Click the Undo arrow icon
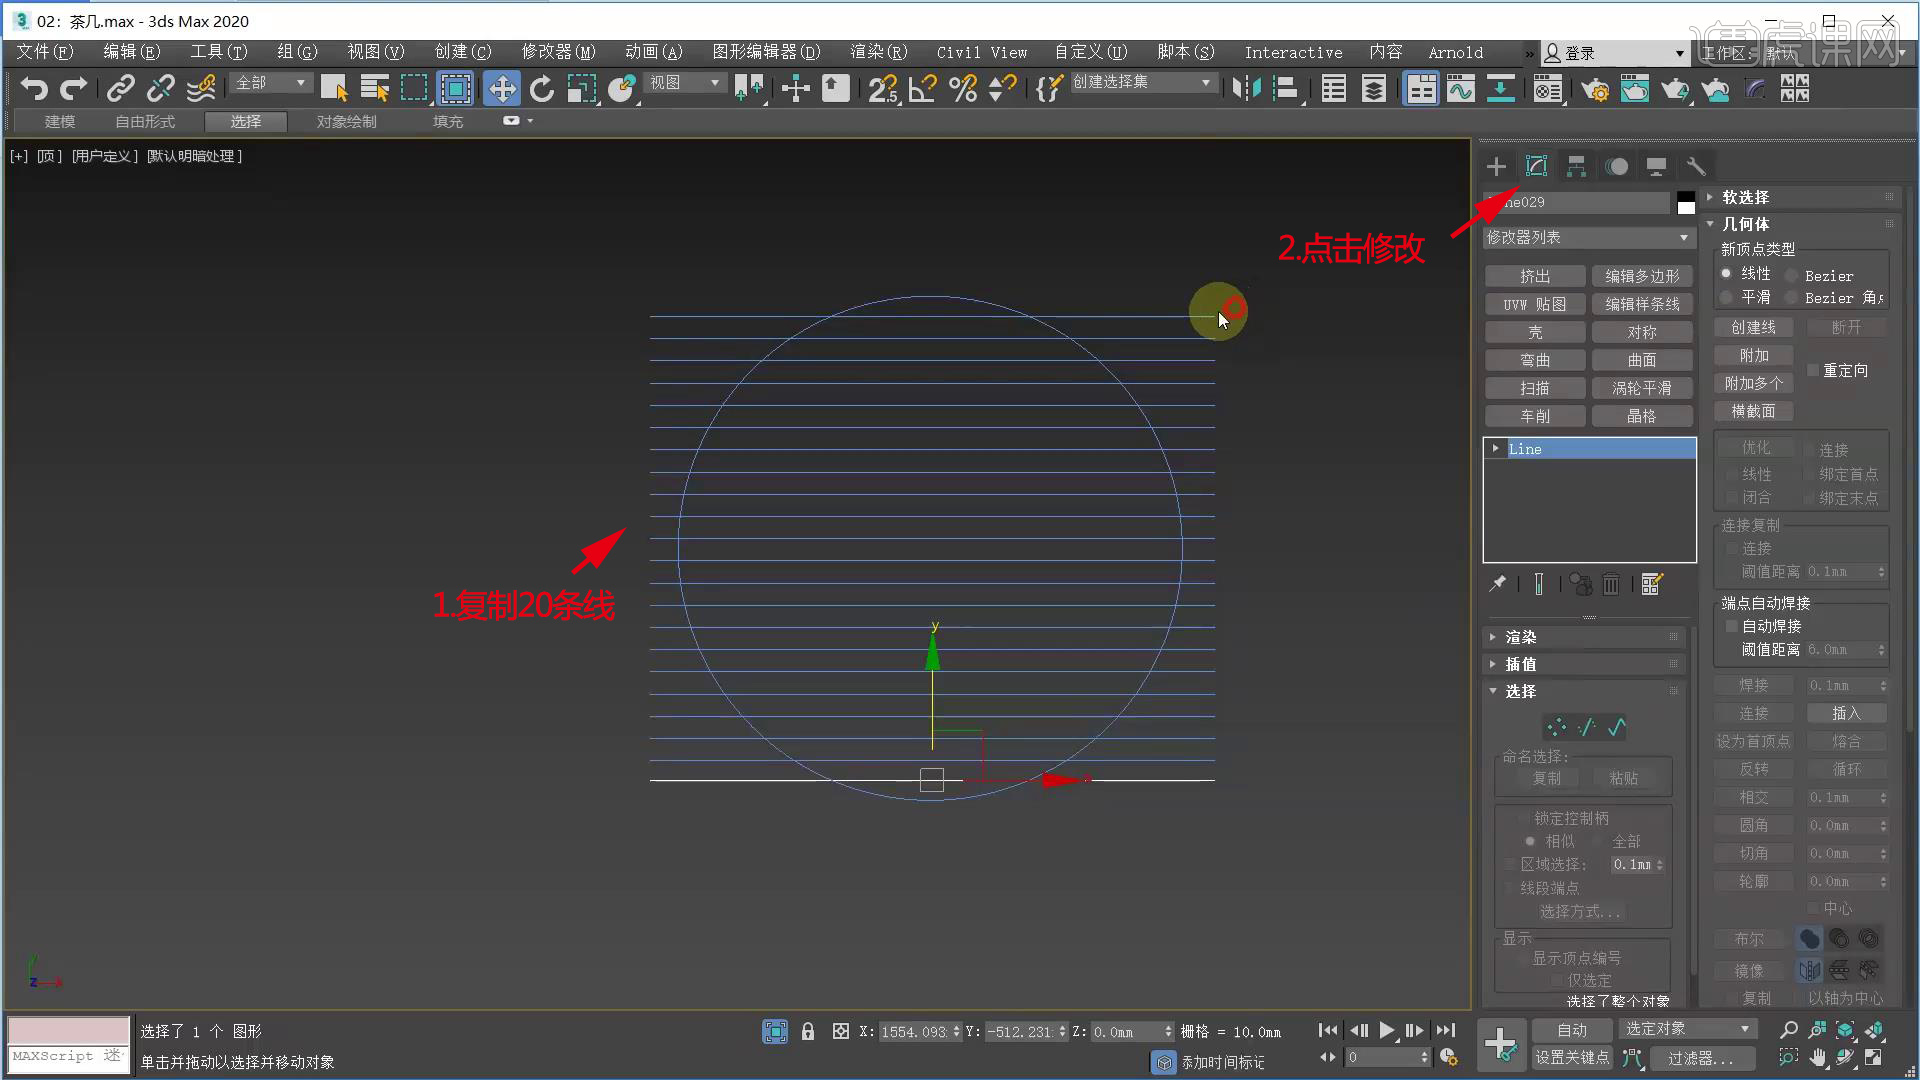The image size is (1920, 1080). pyautogui.click(x=34, y=89)
